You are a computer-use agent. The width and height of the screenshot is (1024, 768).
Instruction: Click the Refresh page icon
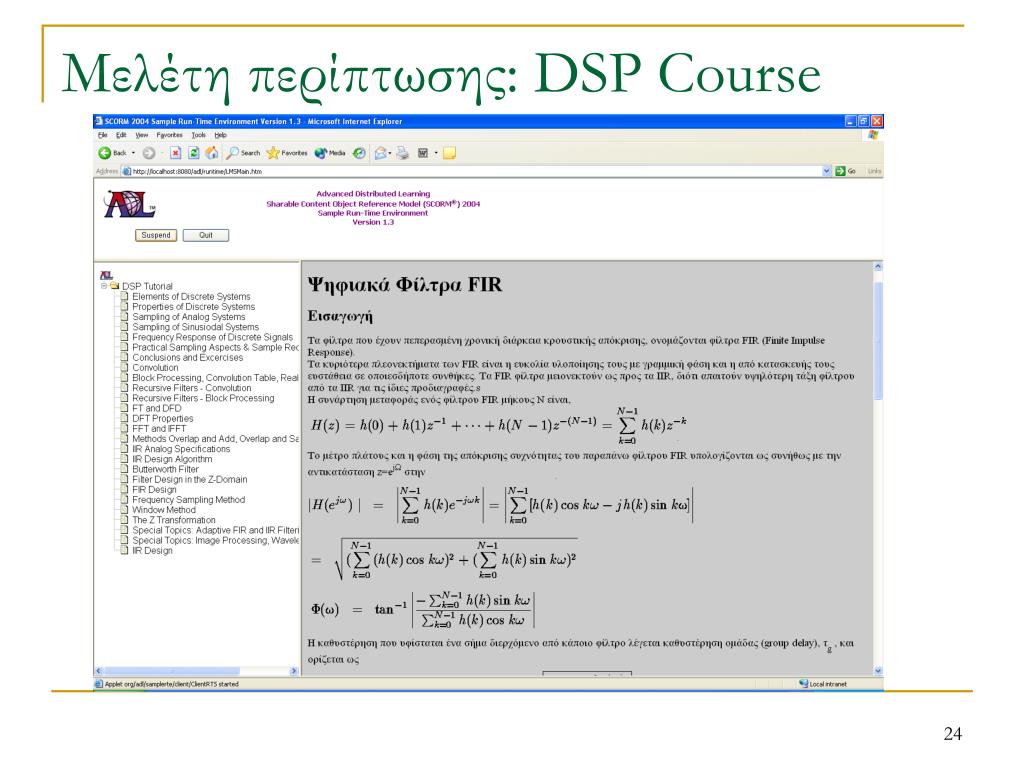coord(193,153)
